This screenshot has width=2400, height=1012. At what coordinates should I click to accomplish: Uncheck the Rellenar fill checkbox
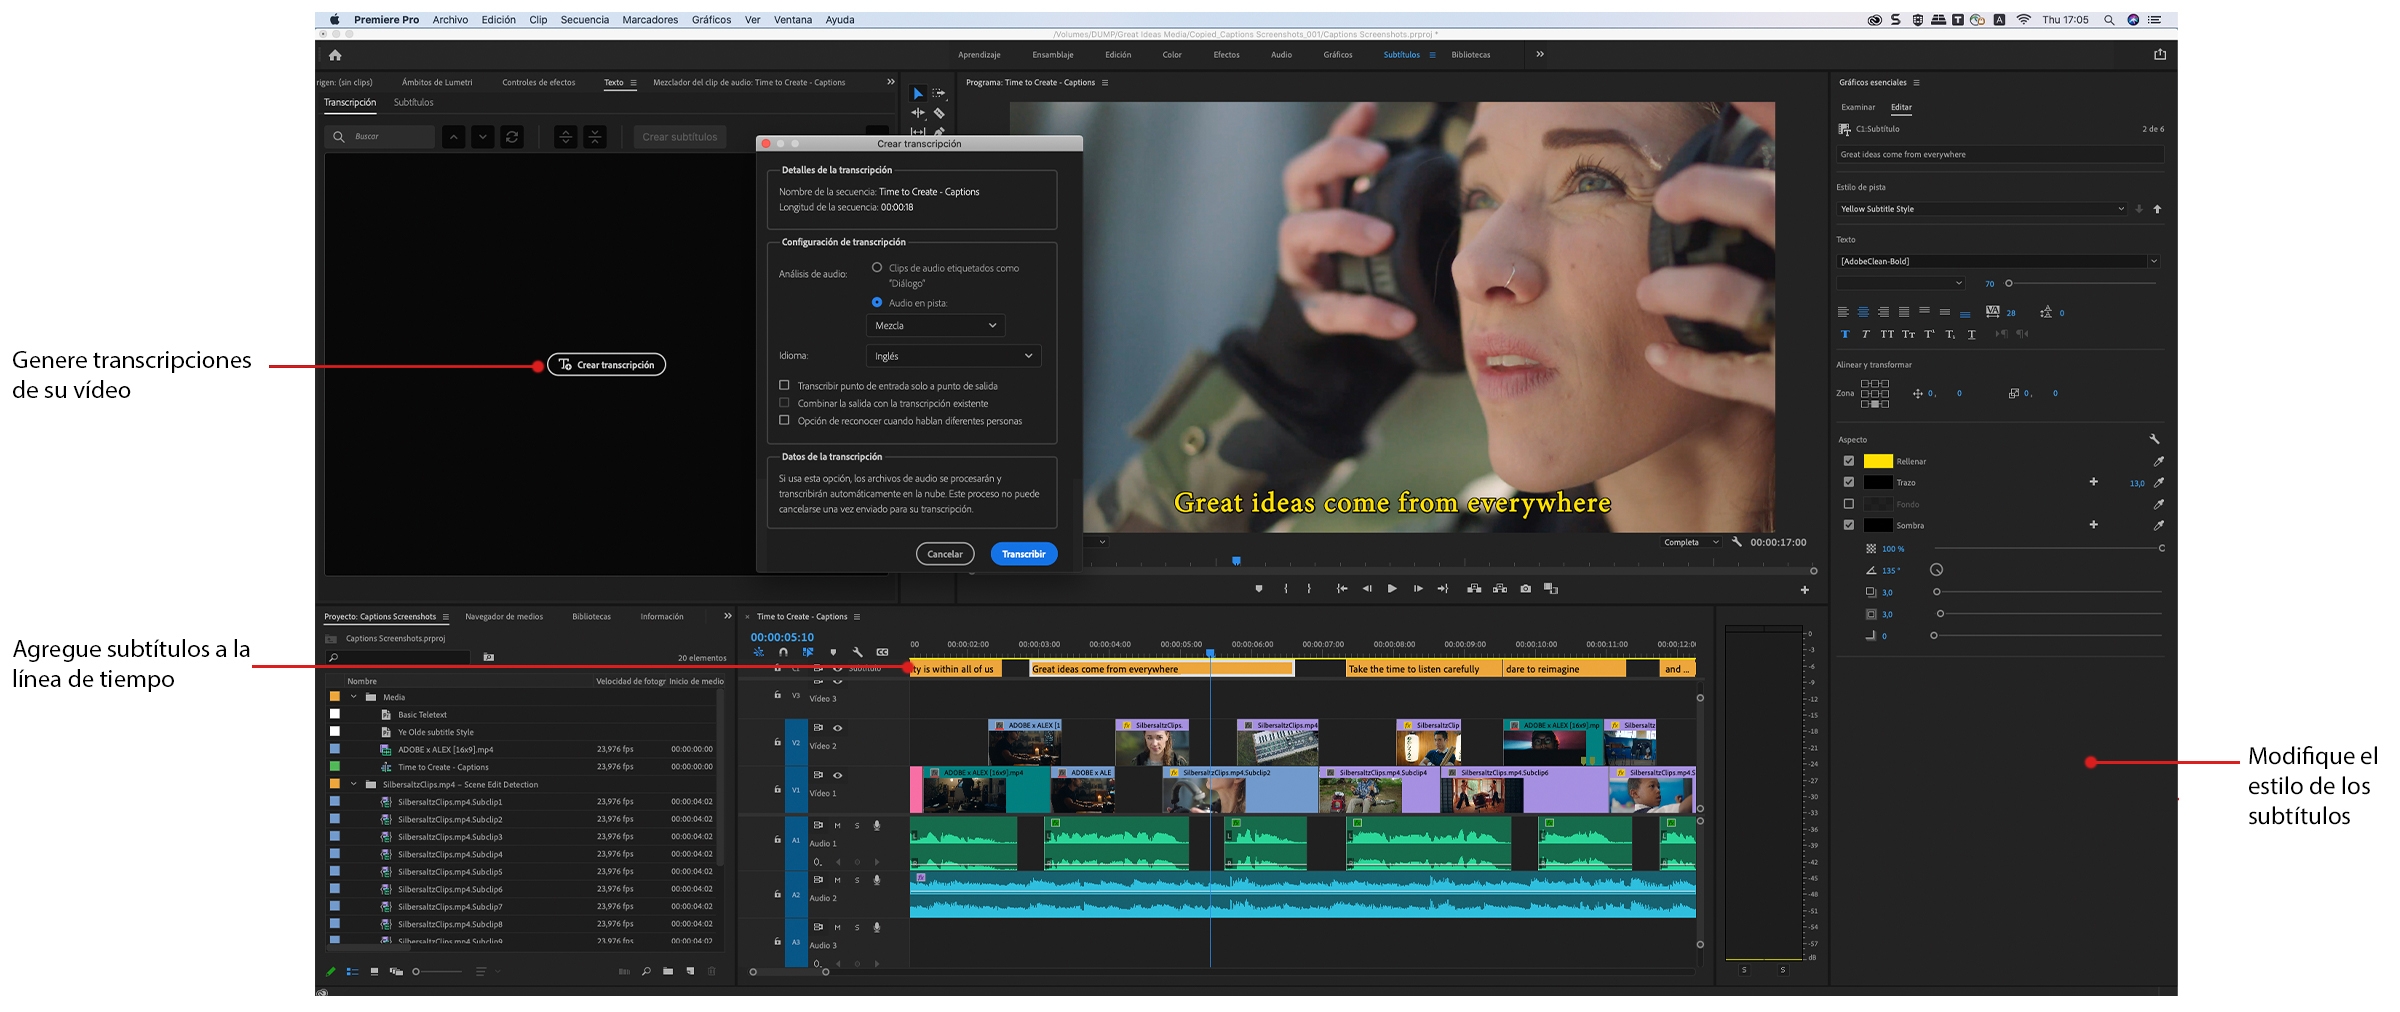[1848, 461]
